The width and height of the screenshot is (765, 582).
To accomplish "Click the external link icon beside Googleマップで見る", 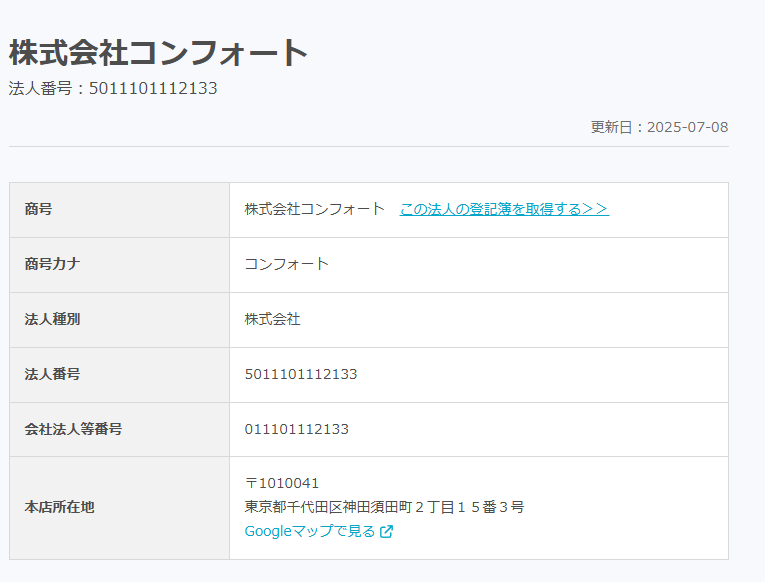I will (x=386, y=531).
